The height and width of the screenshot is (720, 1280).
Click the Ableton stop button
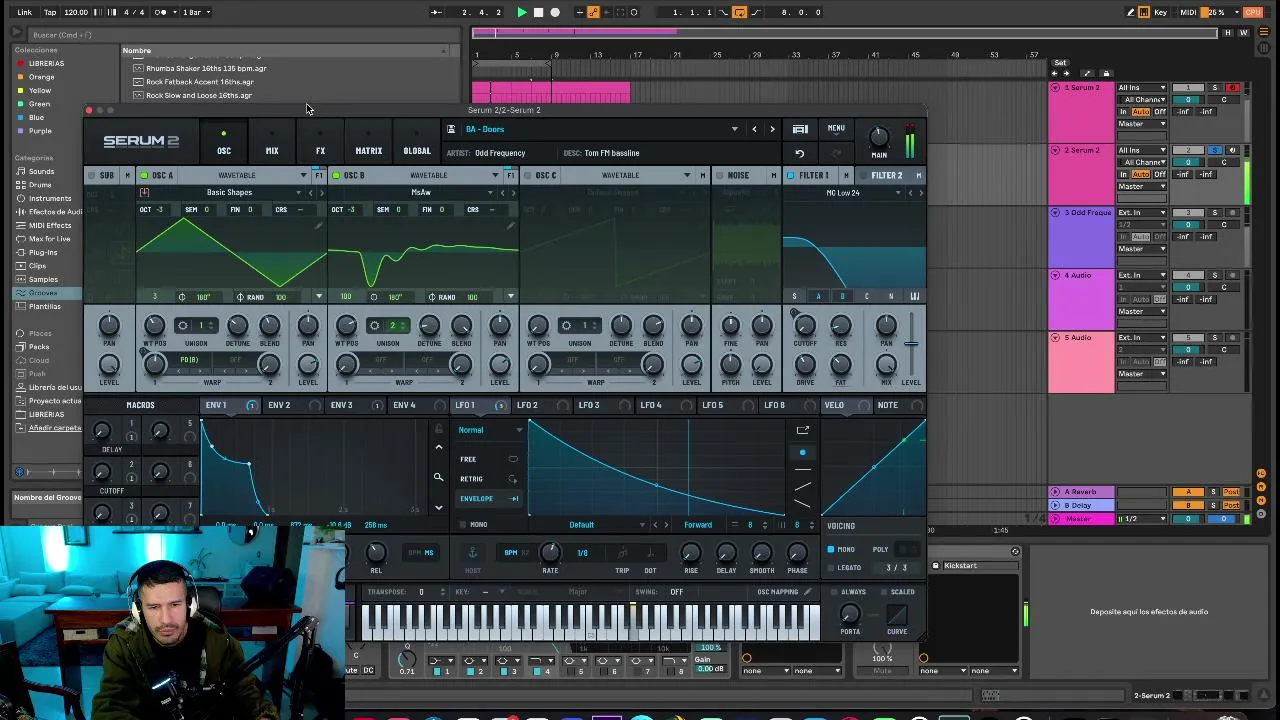(x=538, y=12)
